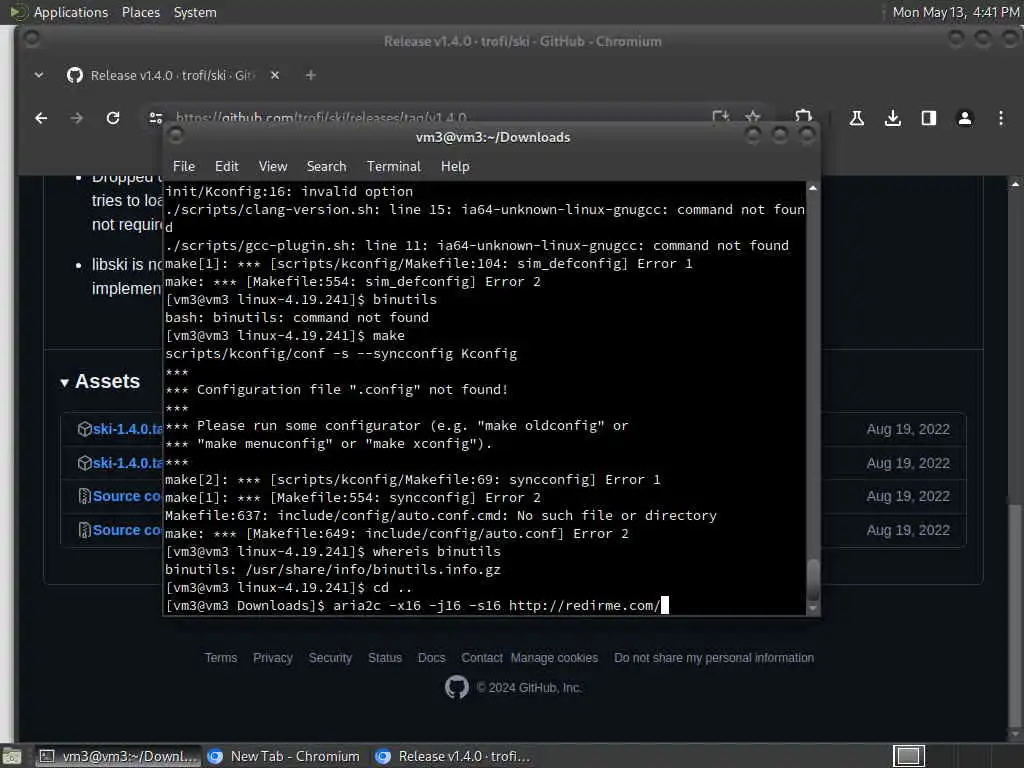Download first ski-1.4.0.tar asset
The height and width of the screenshot is (768, 1024).
click(127, 429)
